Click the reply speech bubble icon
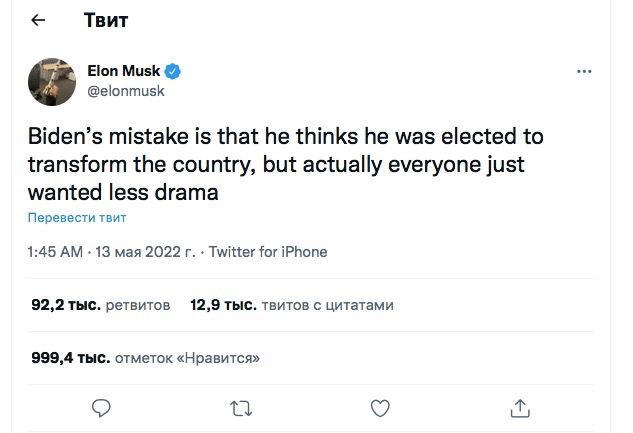 tap(100, 407)
